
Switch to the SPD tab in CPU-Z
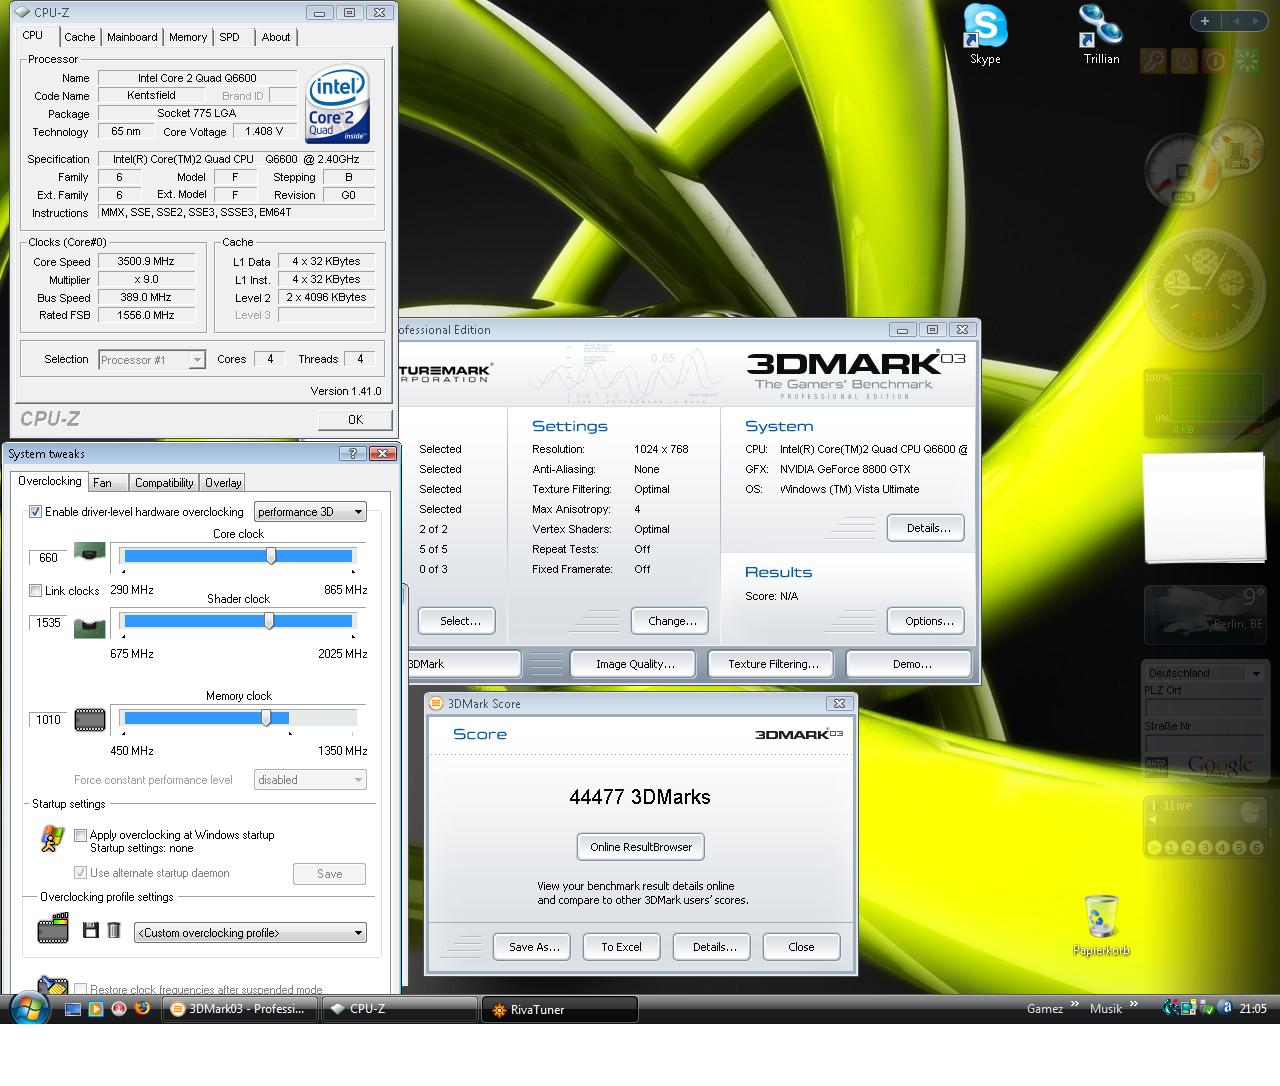coord(230,37)
